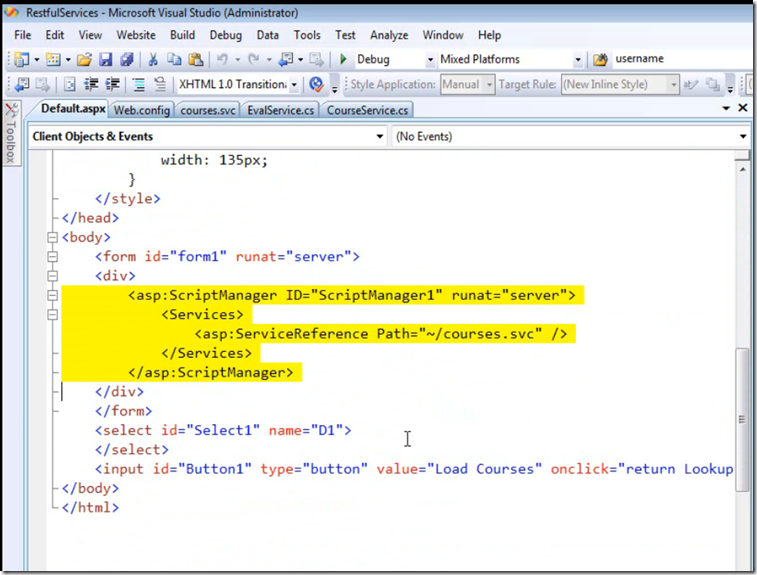757x575 pixels.
Task: Click the scrollbar up arrow in editor
Action: tap(743, 169)
